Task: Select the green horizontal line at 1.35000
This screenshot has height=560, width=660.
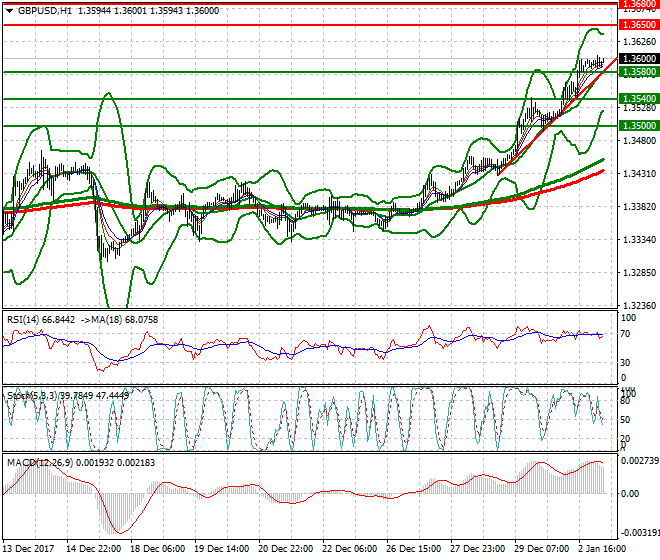Action: (x=310, y=126)
